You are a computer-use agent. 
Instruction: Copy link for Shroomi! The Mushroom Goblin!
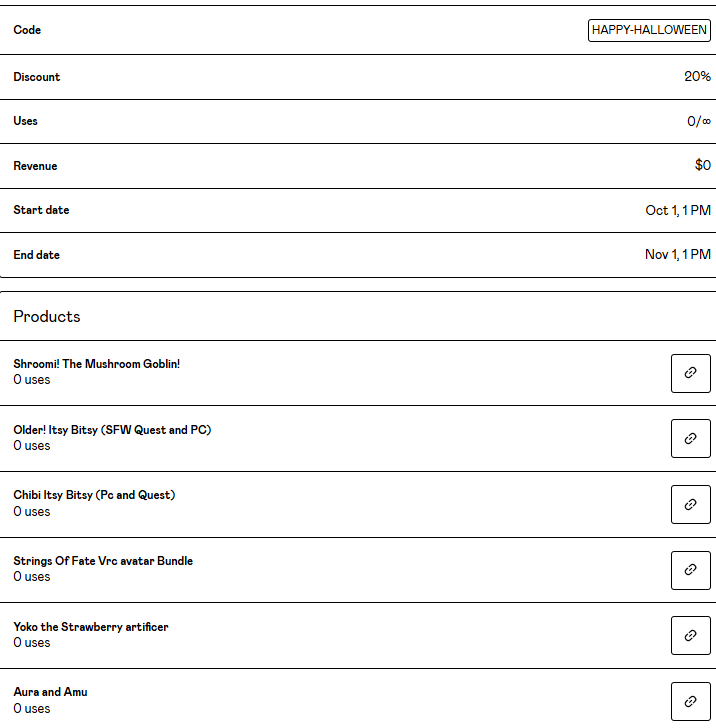pos(690,373)
